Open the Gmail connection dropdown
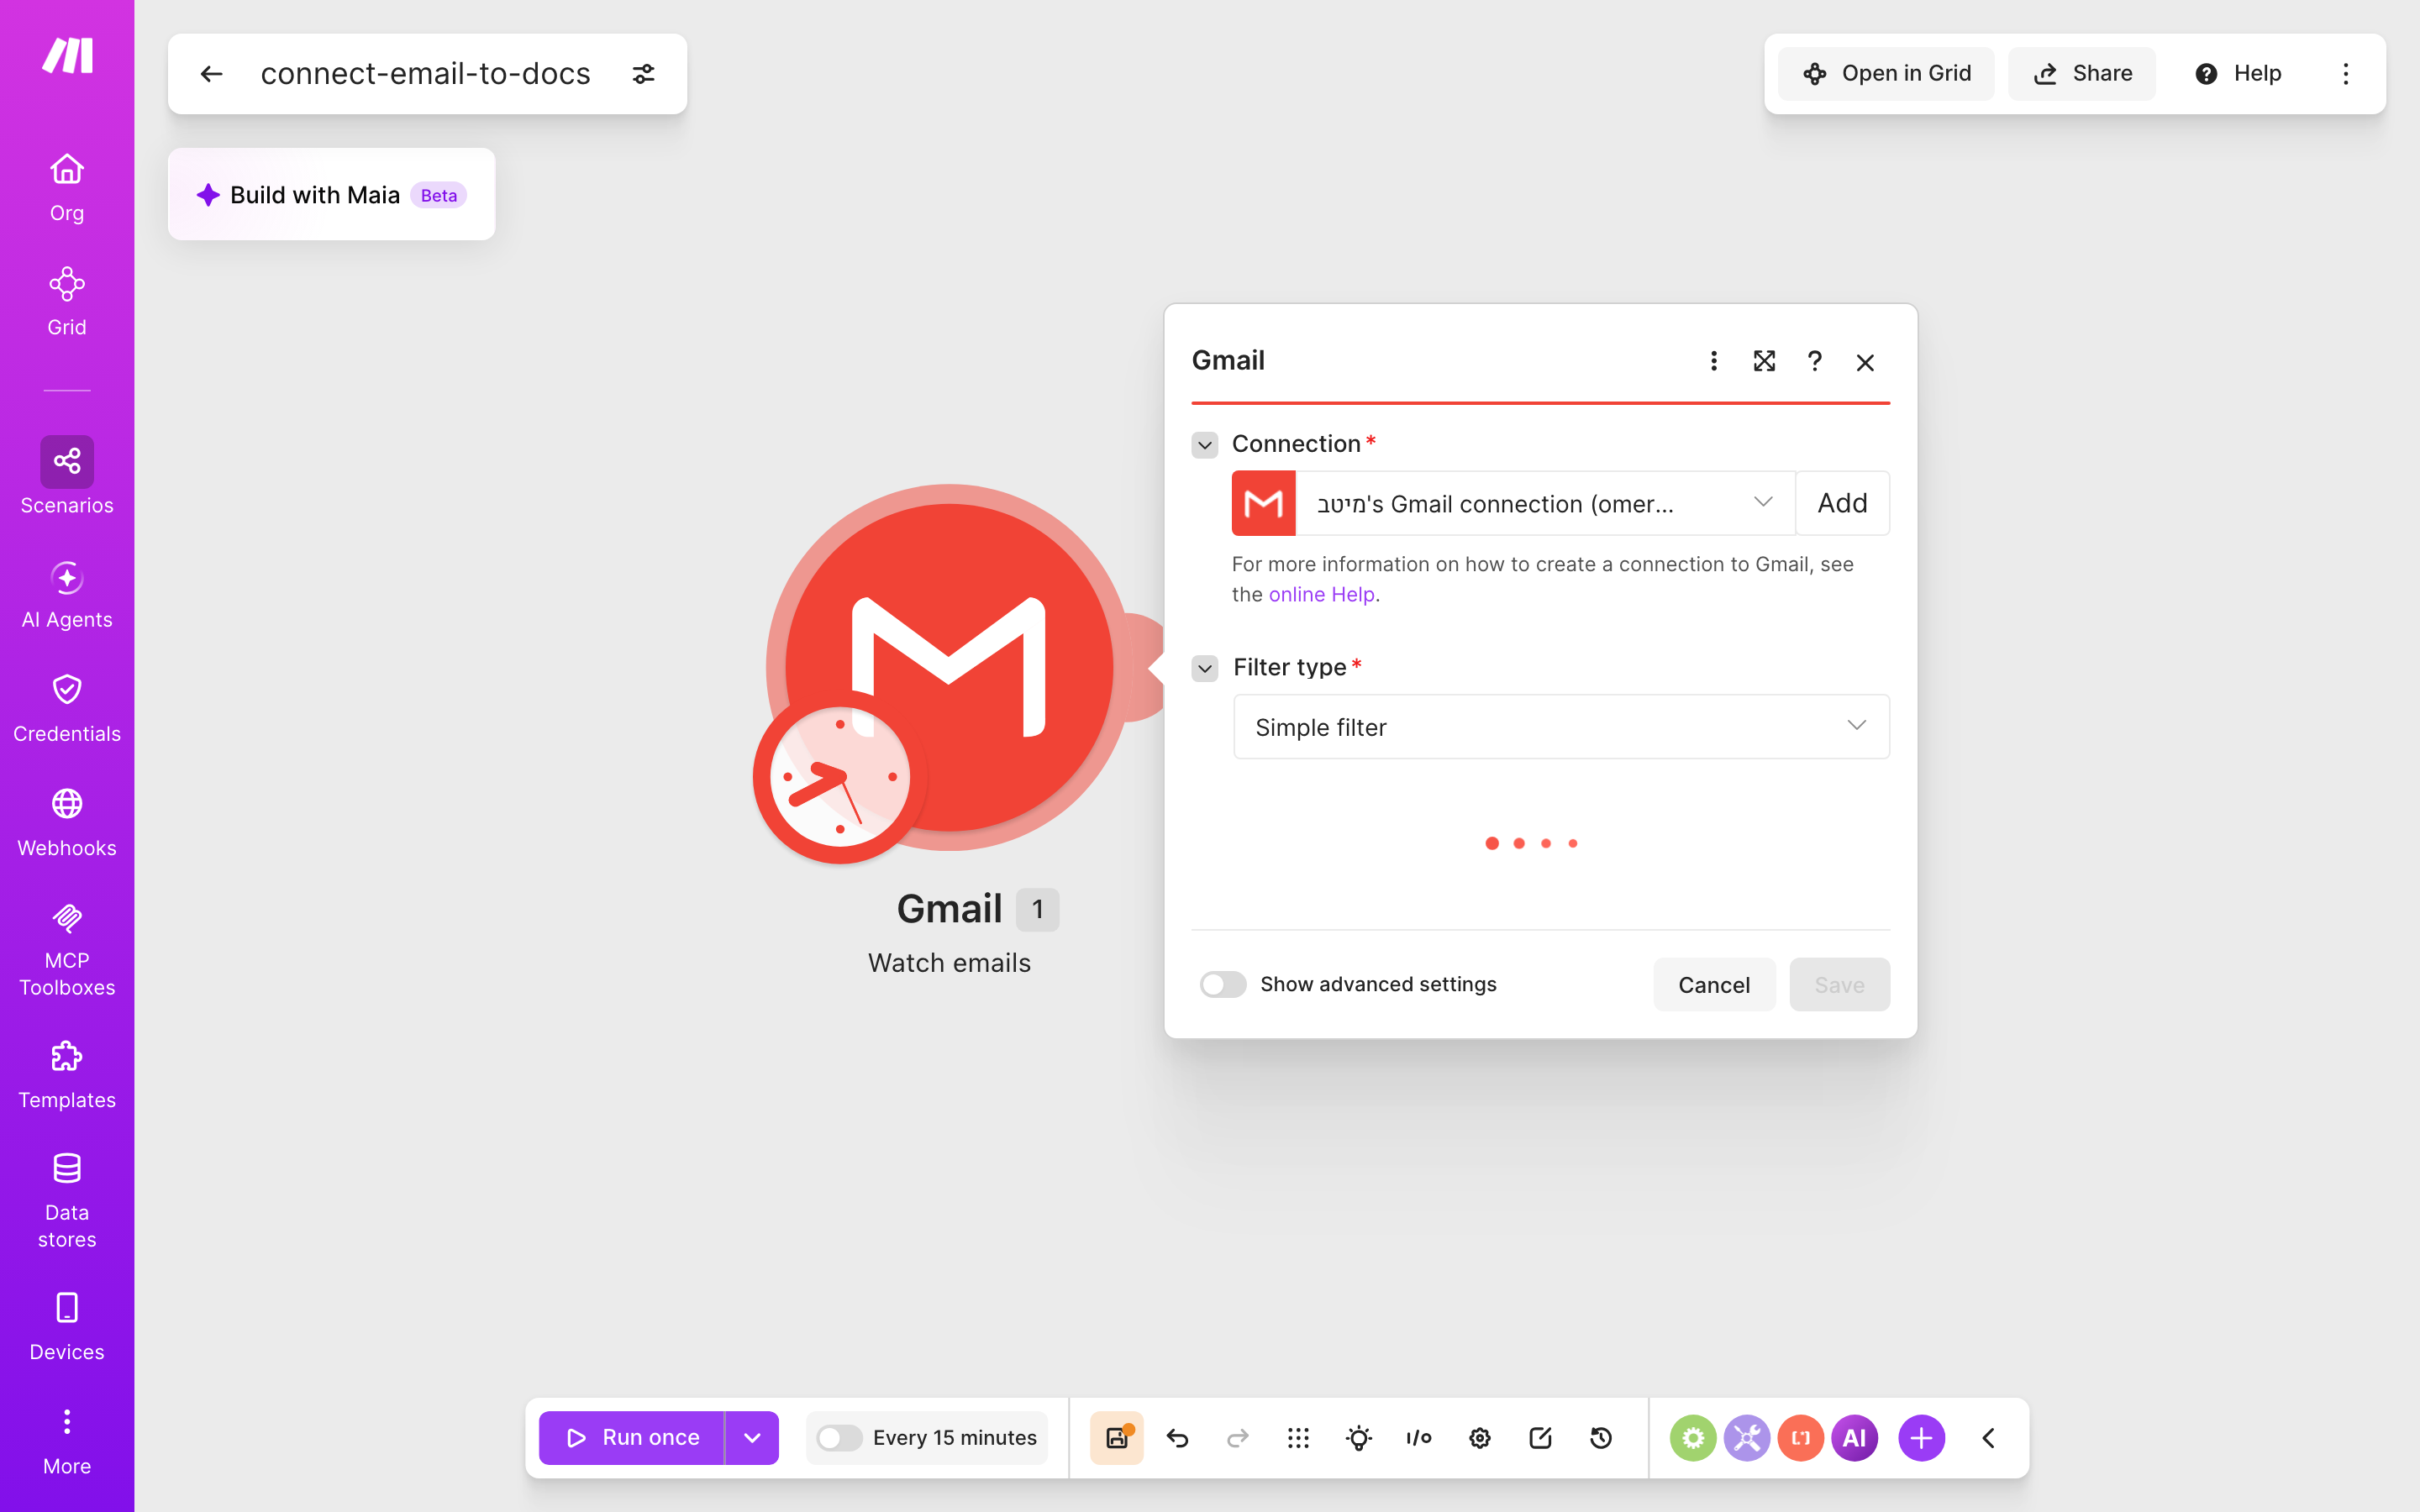Viewport: 2420px width, 1512px height. click(1545, 503)
